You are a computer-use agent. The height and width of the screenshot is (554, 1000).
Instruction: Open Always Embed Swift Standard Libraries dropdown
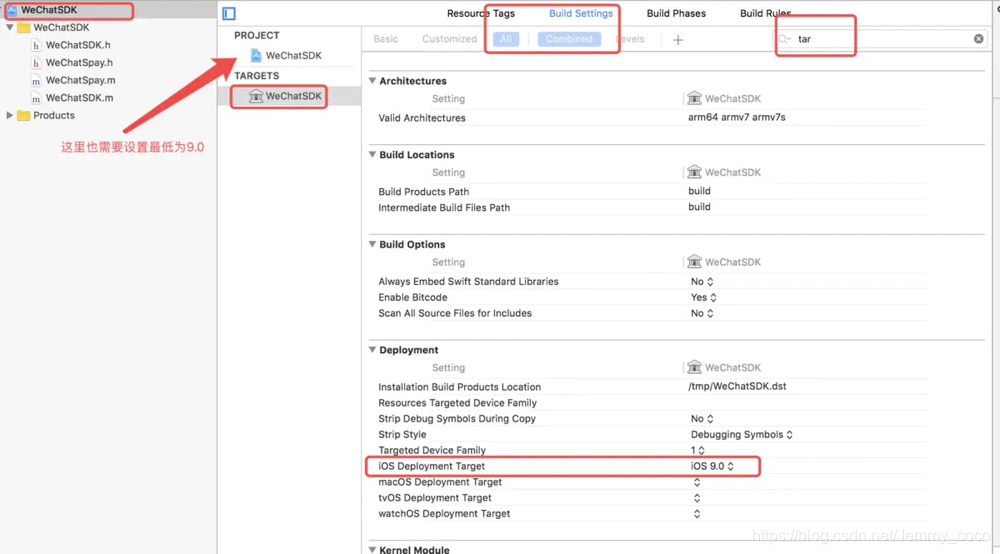coord(702,281)
